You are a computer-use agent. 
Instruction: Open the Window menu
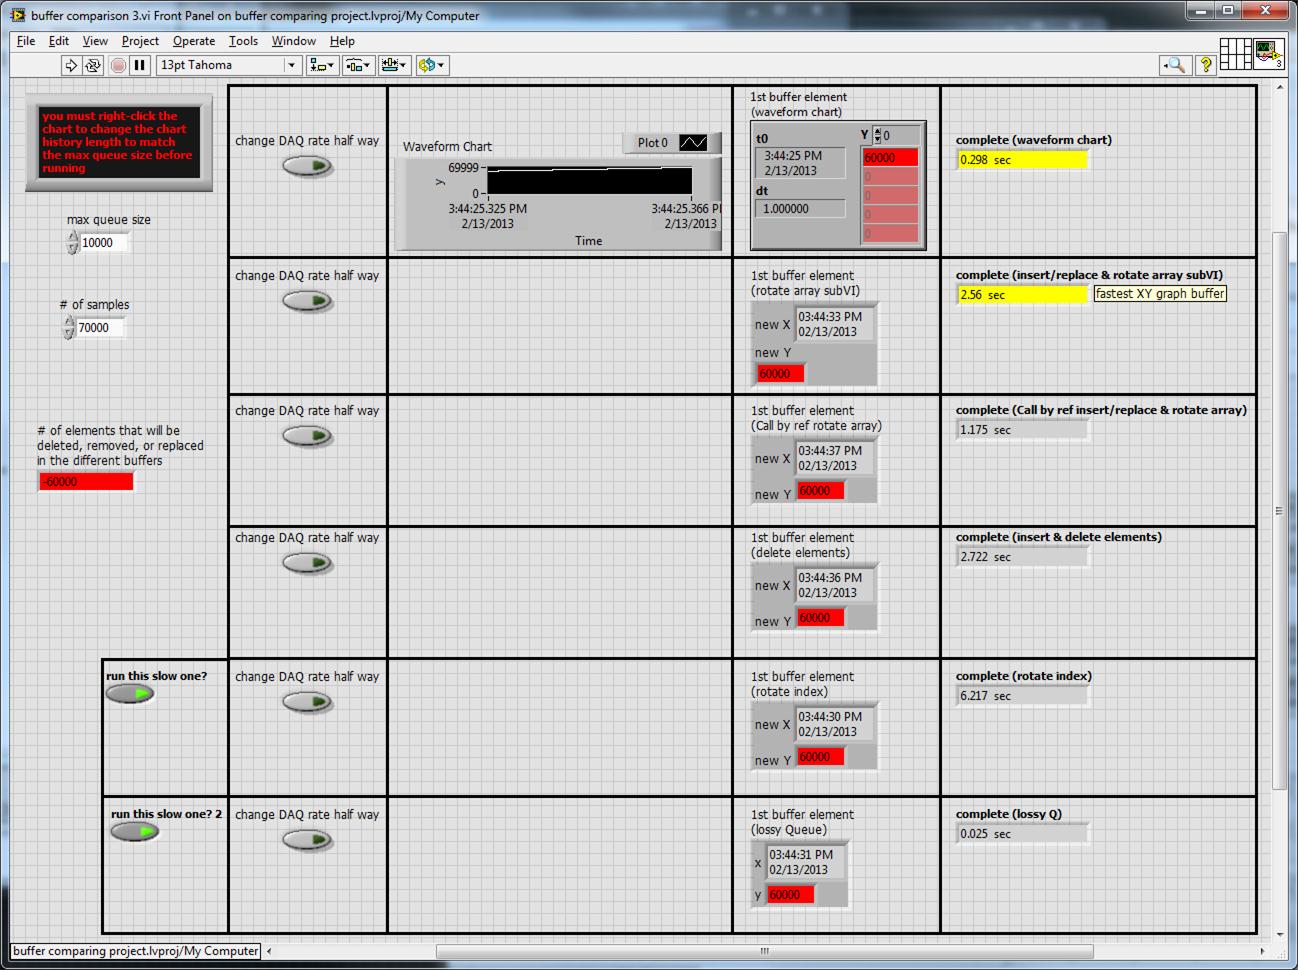[293, 41]
